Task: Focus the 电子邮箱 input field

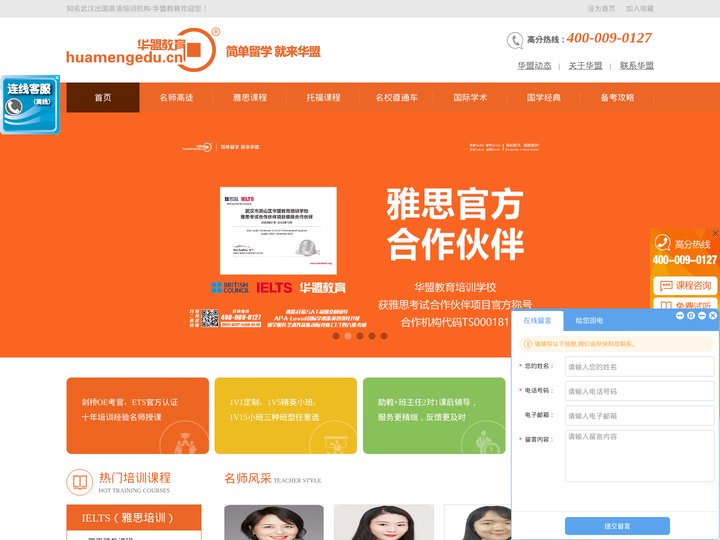Action: coord(640,416)
